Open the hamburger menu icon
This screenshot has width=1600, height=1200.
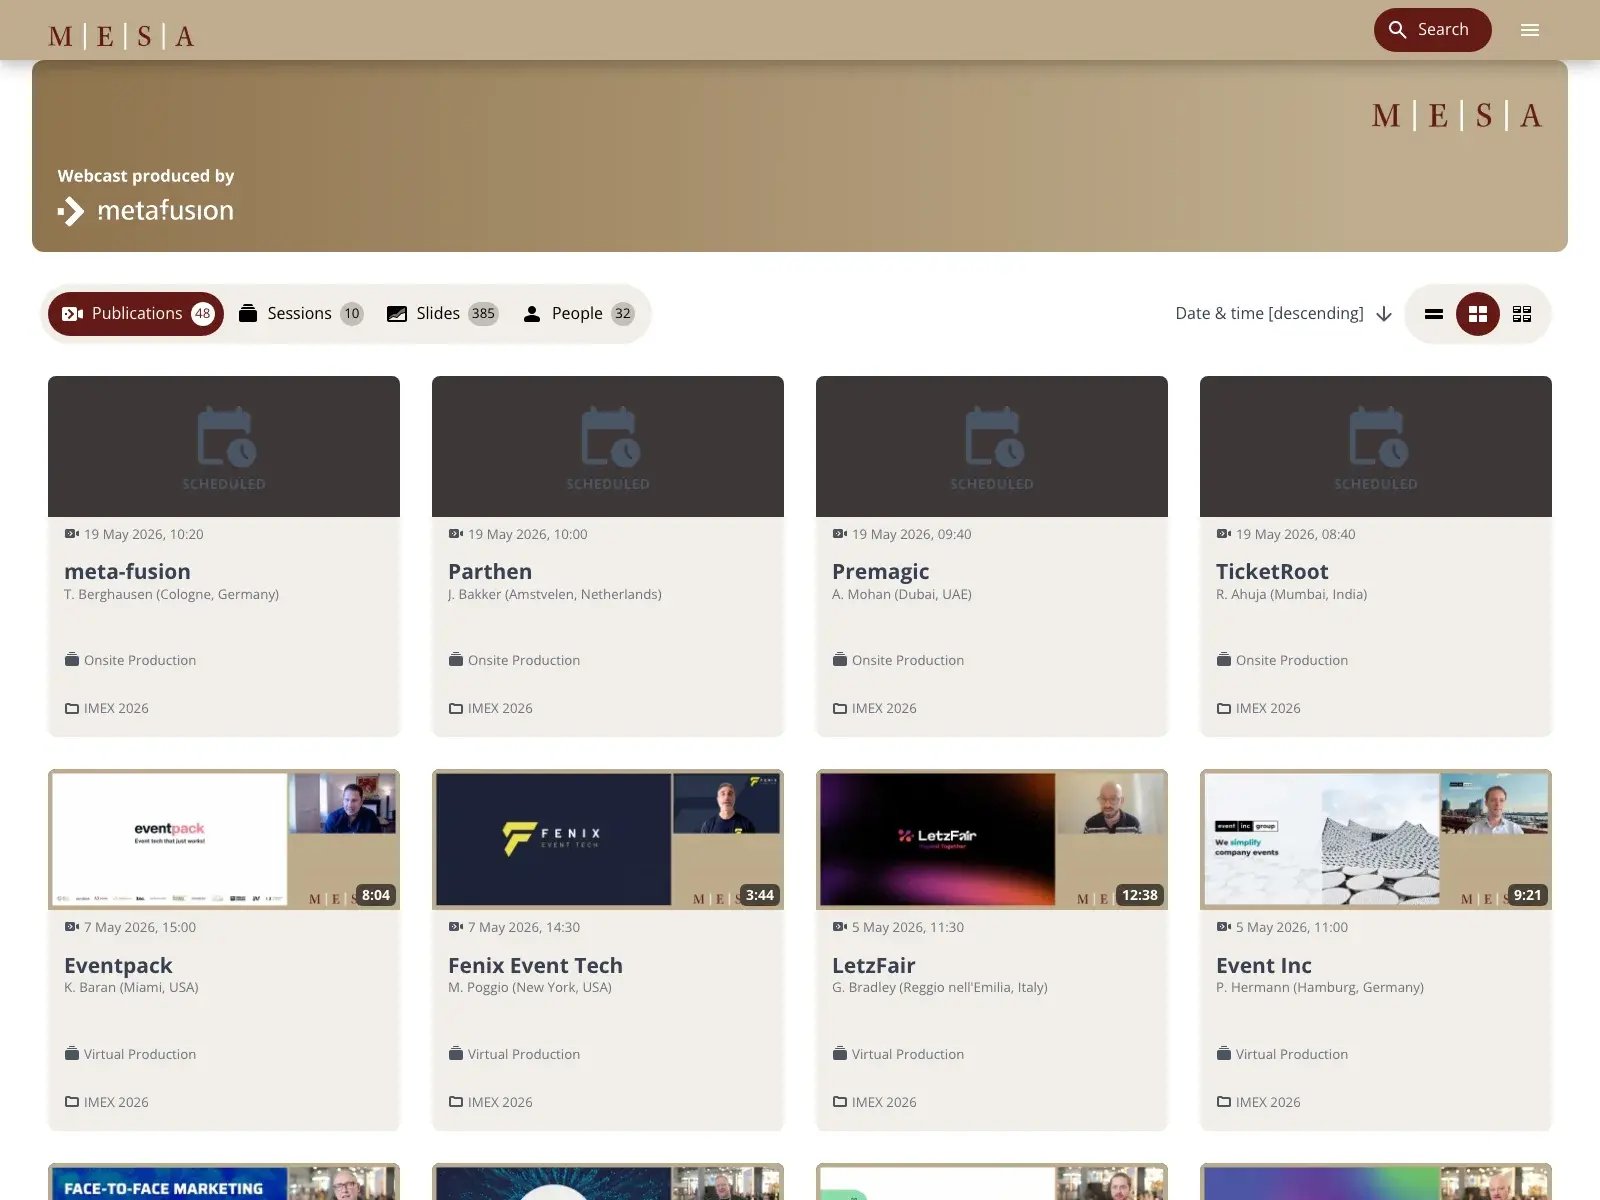pos(1530,30)
